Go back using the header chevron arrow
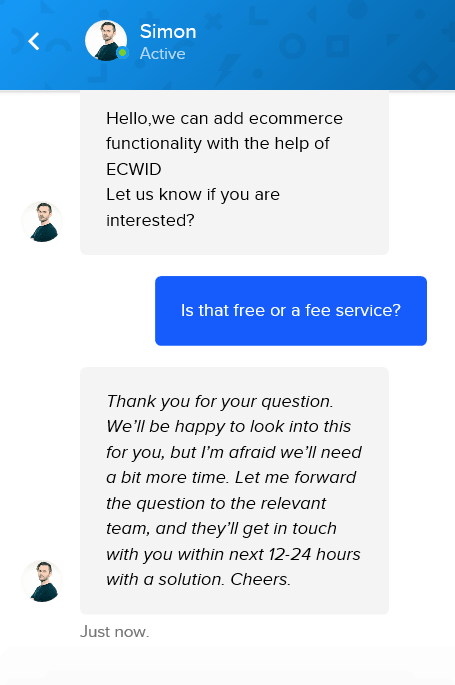This screenshot has width=455, height=685. pyautogui.click(x=34, y=42)
